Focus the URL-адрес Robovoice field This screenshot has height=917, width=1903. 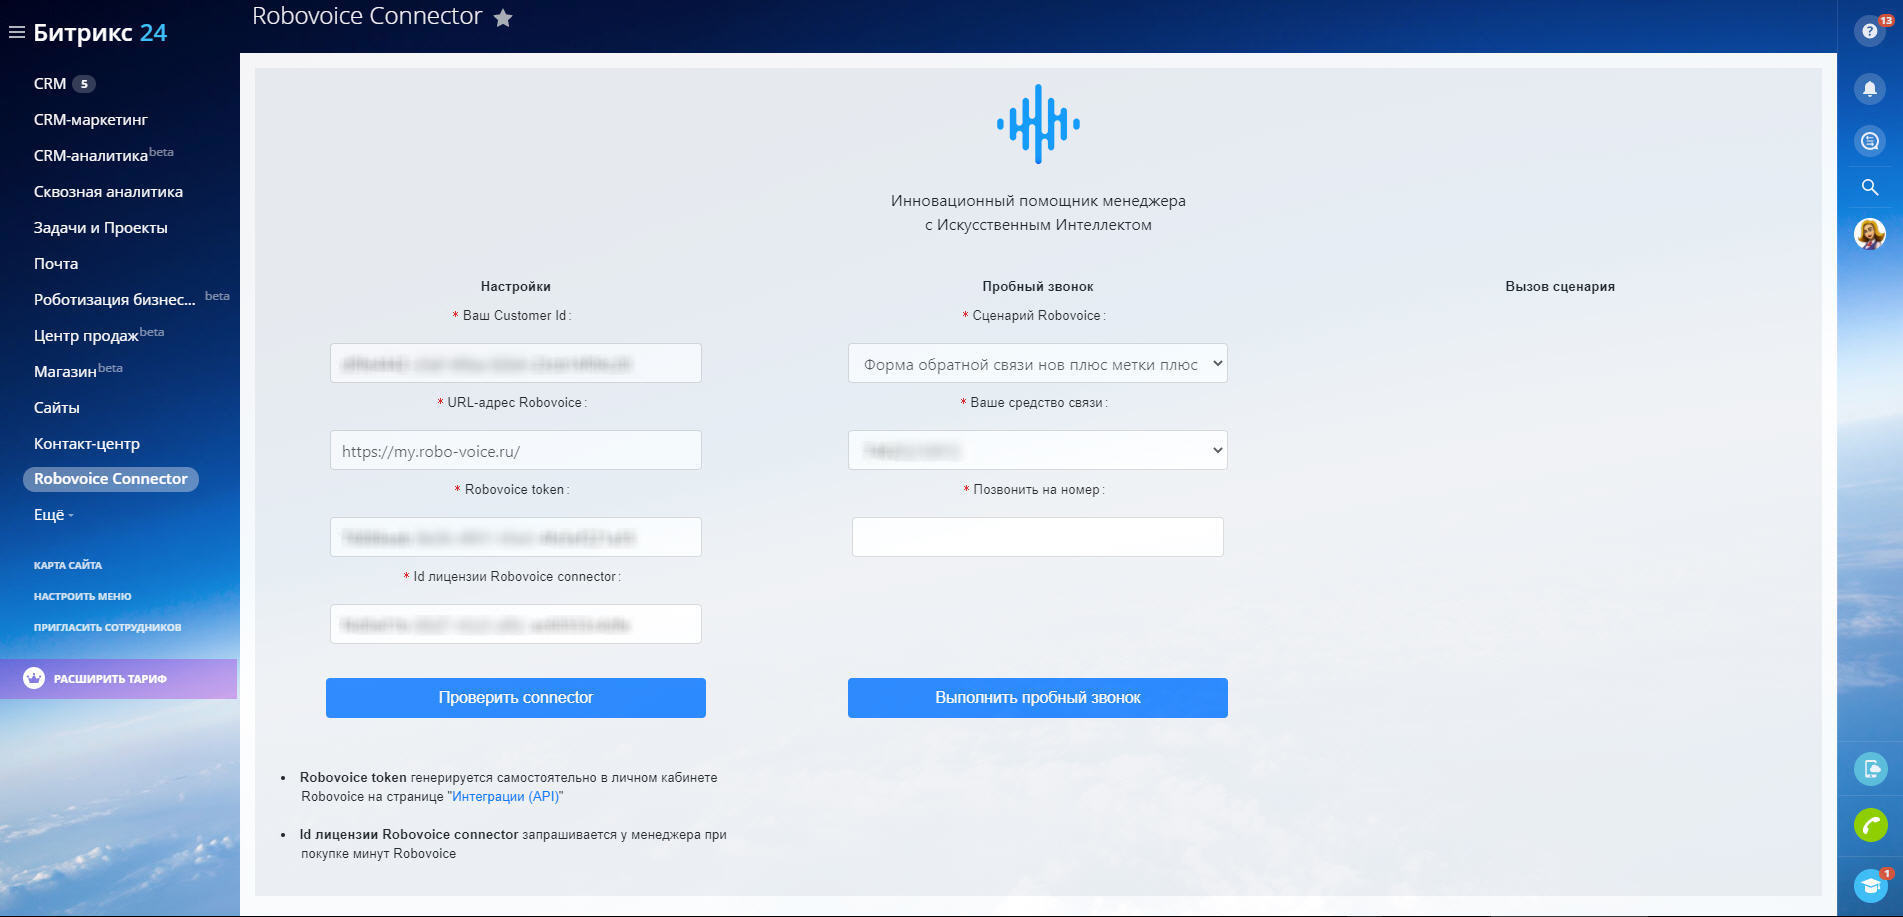(x=516, y=450)
